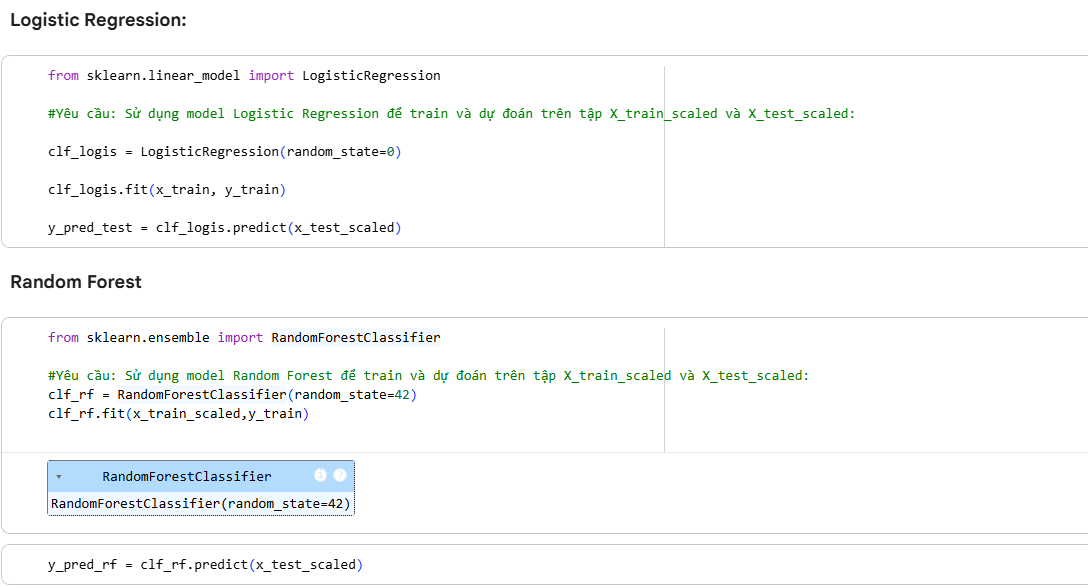Viewport: 1088px width, 588px height.
Task: Place cursor on 'from sklearn.linear_model import LogisticRegression' line
Action: tap(244, 76)
